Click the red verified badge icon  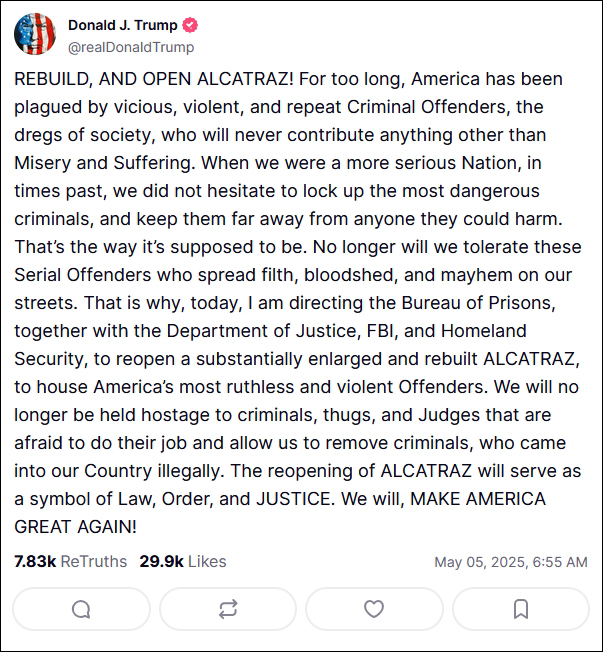(x=189, y=25)
